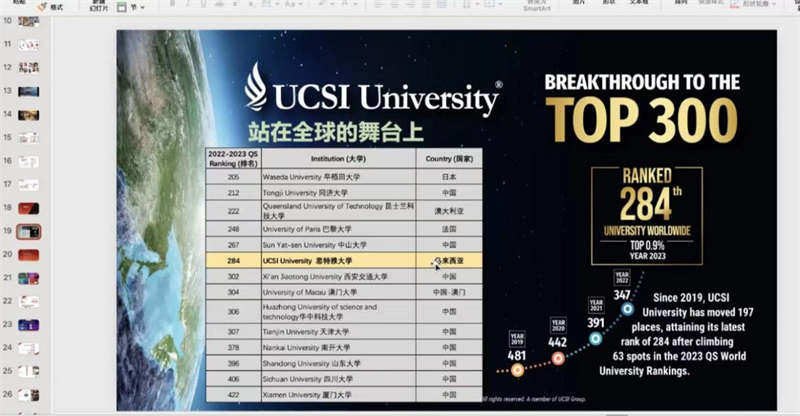Click the Queensland University of Technology cell
Viewport: 800px width, 416px height.
(x=339, y=211)
